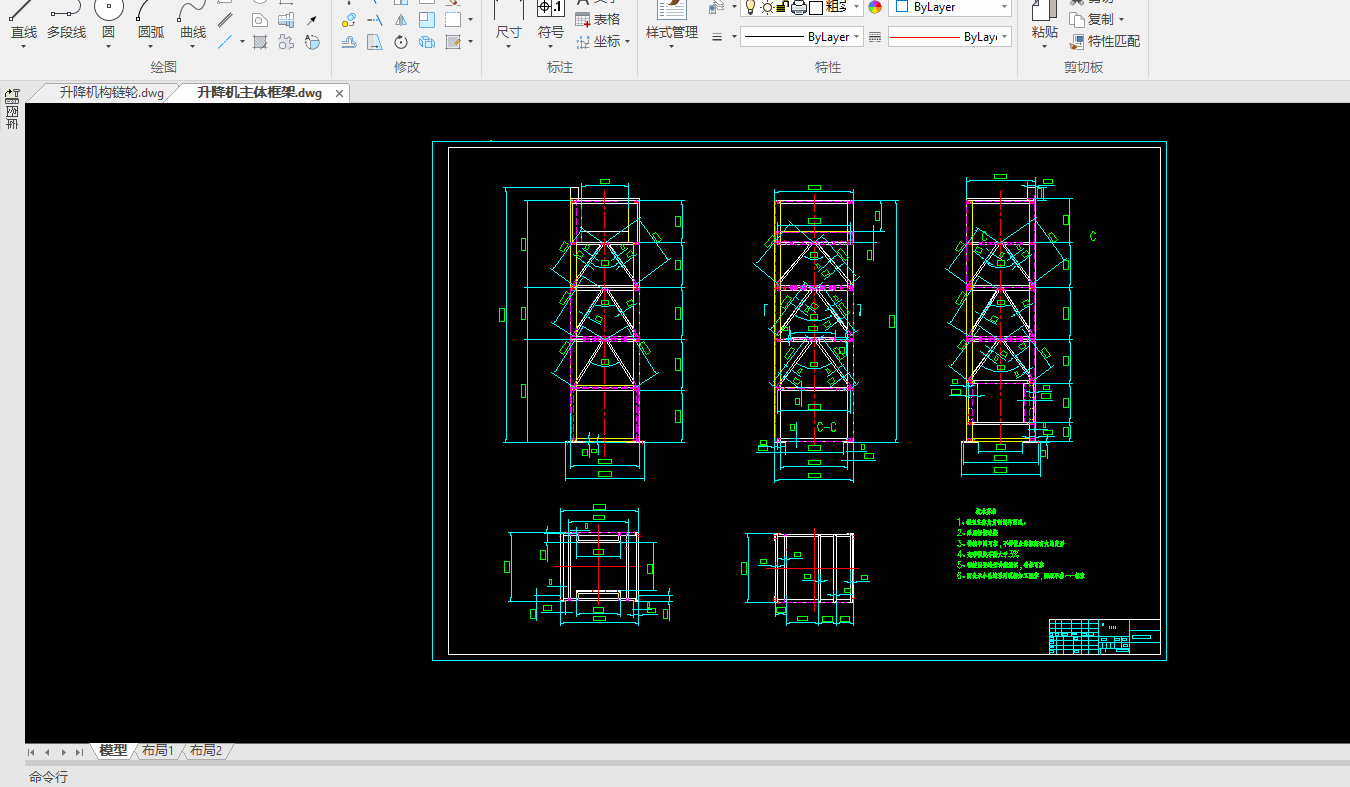Expand the black ByLayer linetype dropdown
The height and width of the screenshot is (787, 1350).
[801, 37]
